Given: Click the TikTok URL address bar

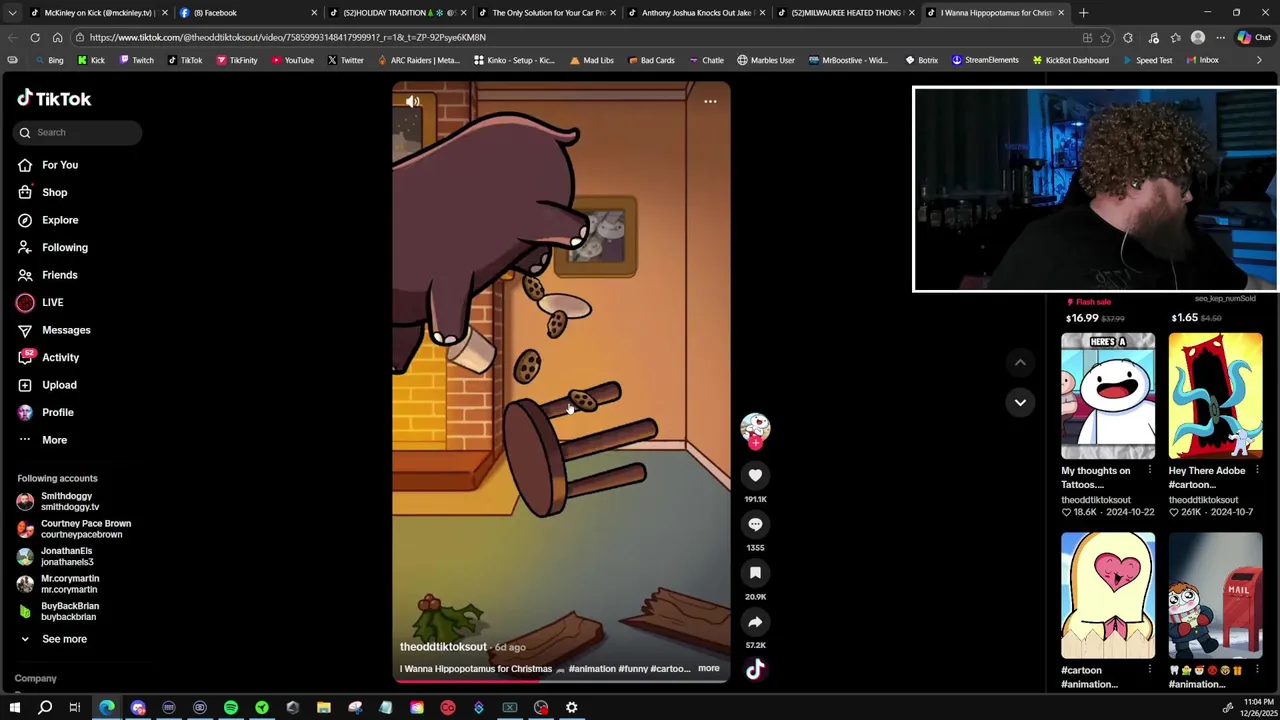Looking at the screenshot, I should pos(575,37).
